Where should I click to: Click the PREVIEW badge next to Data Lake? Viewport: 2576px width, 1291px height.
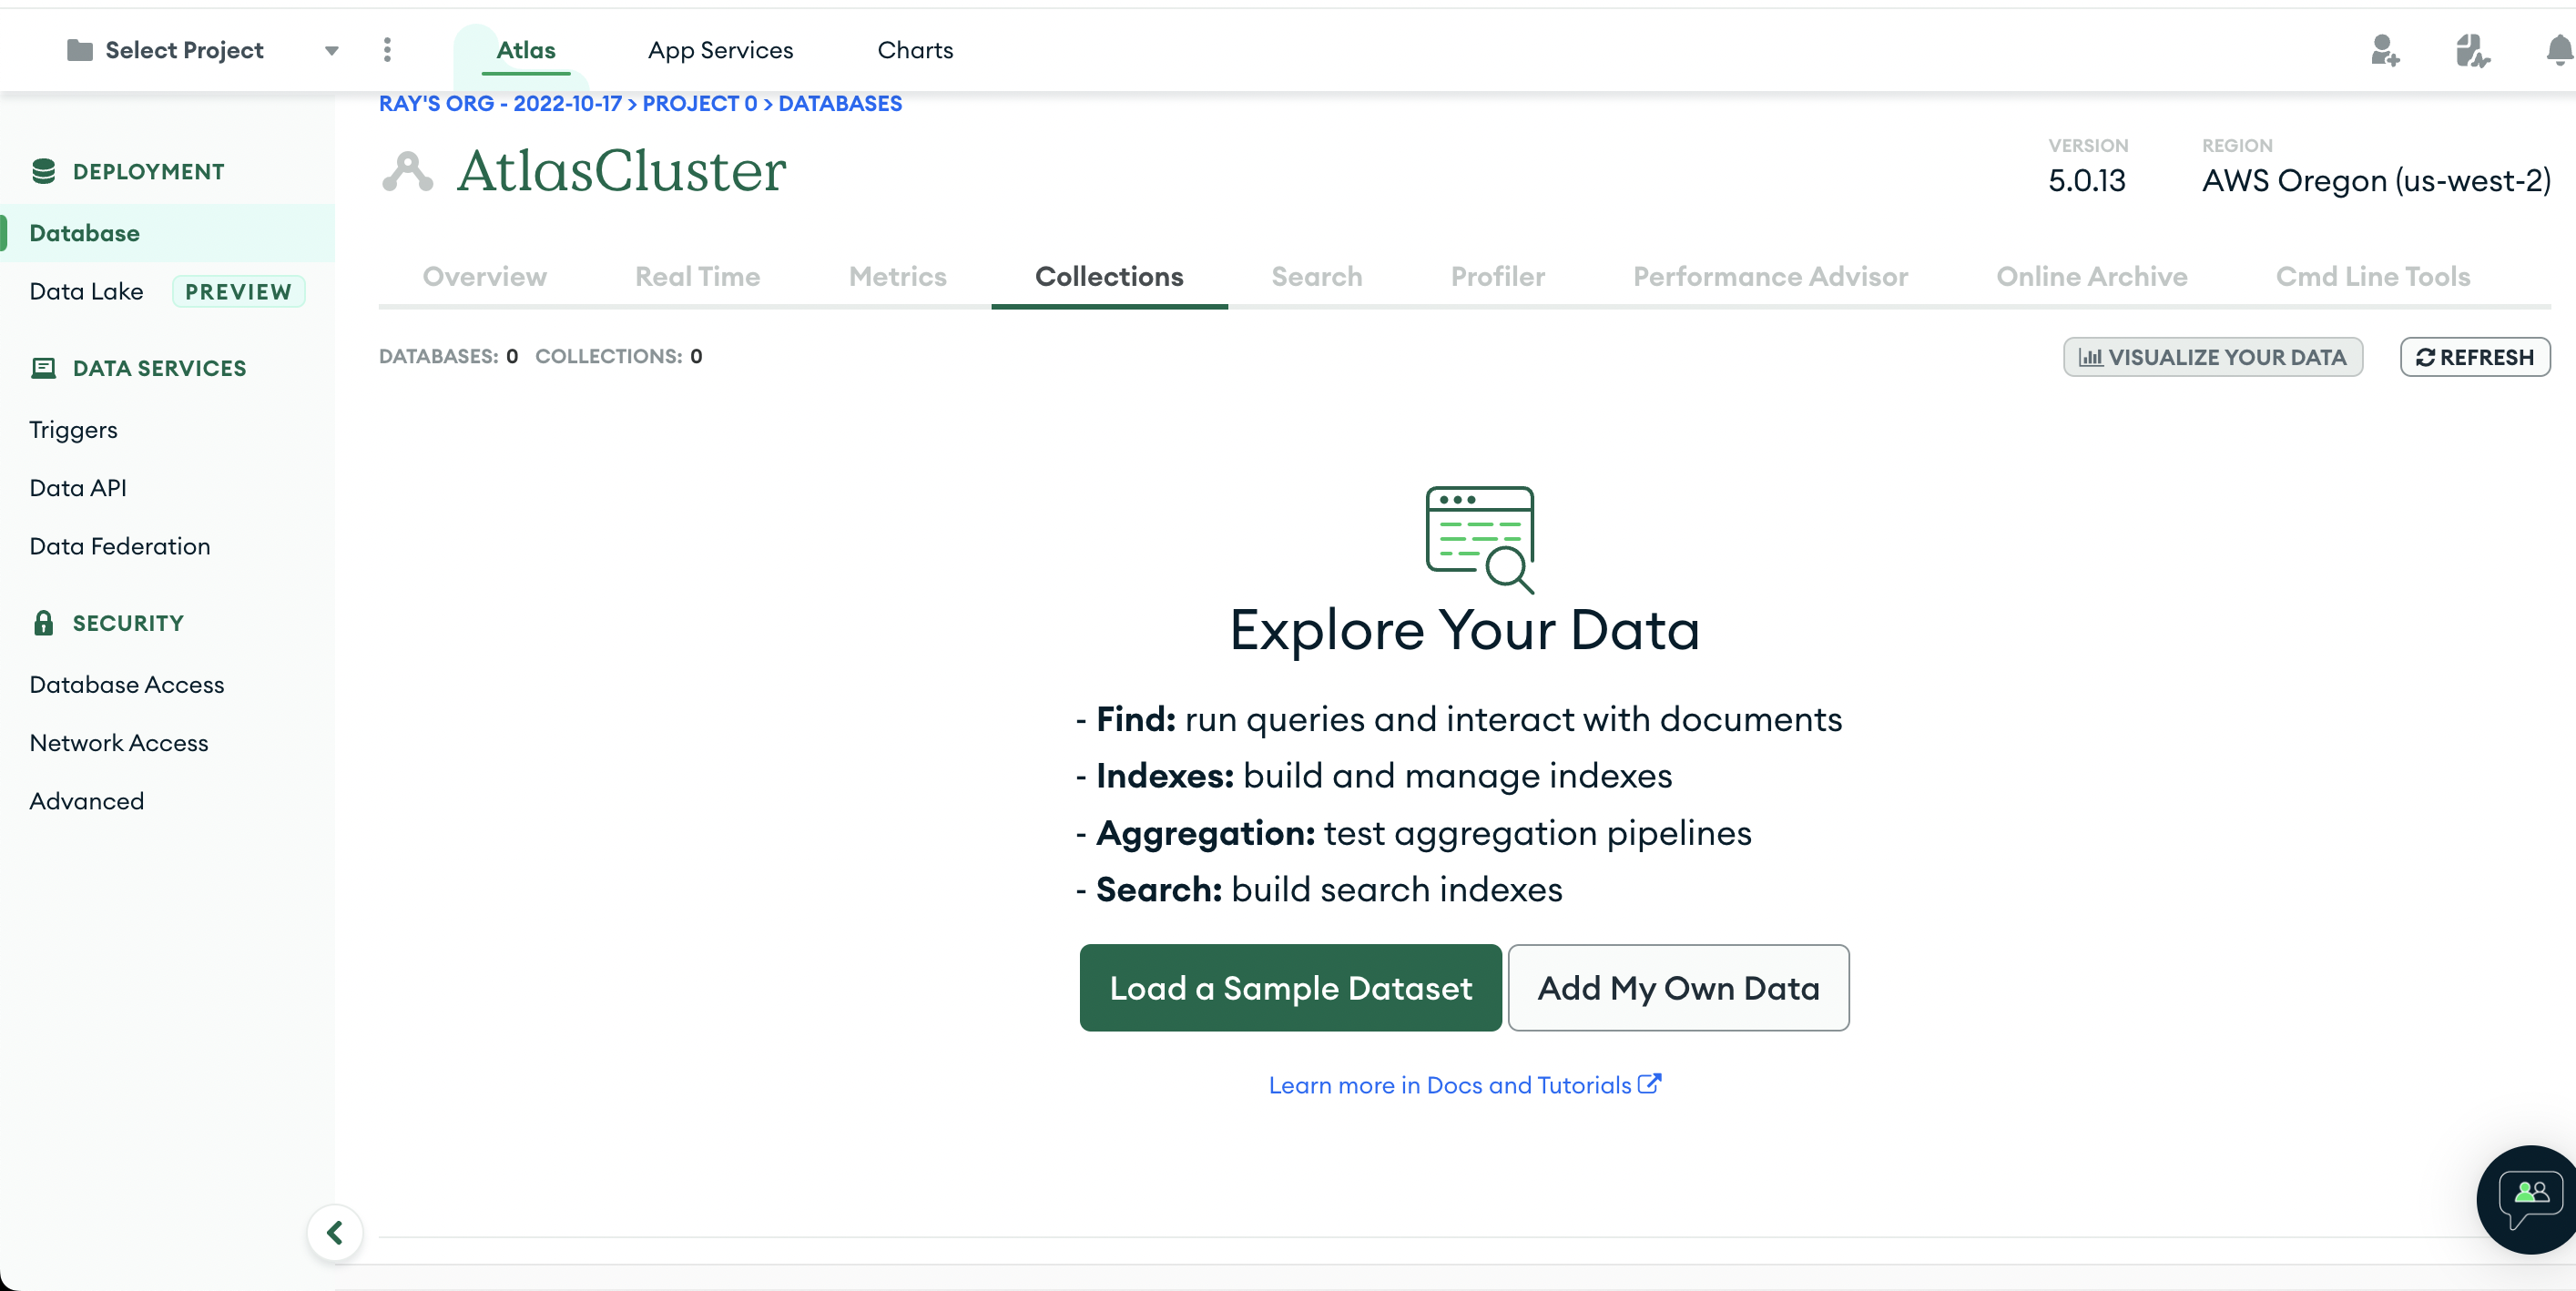point(238,292)
